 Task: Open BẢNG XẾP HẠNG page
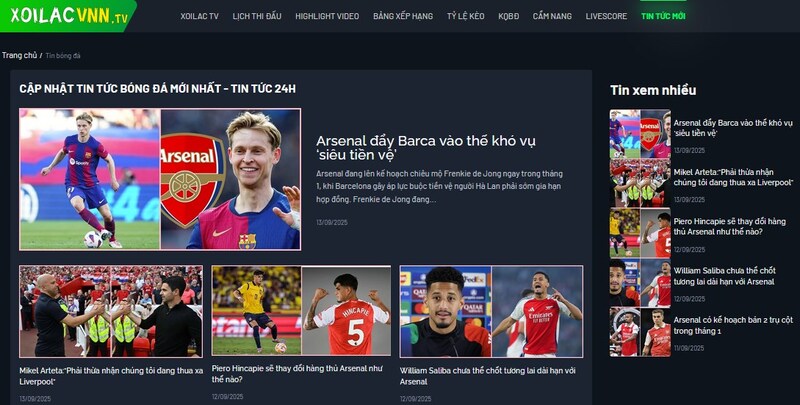tap(403, 16)
